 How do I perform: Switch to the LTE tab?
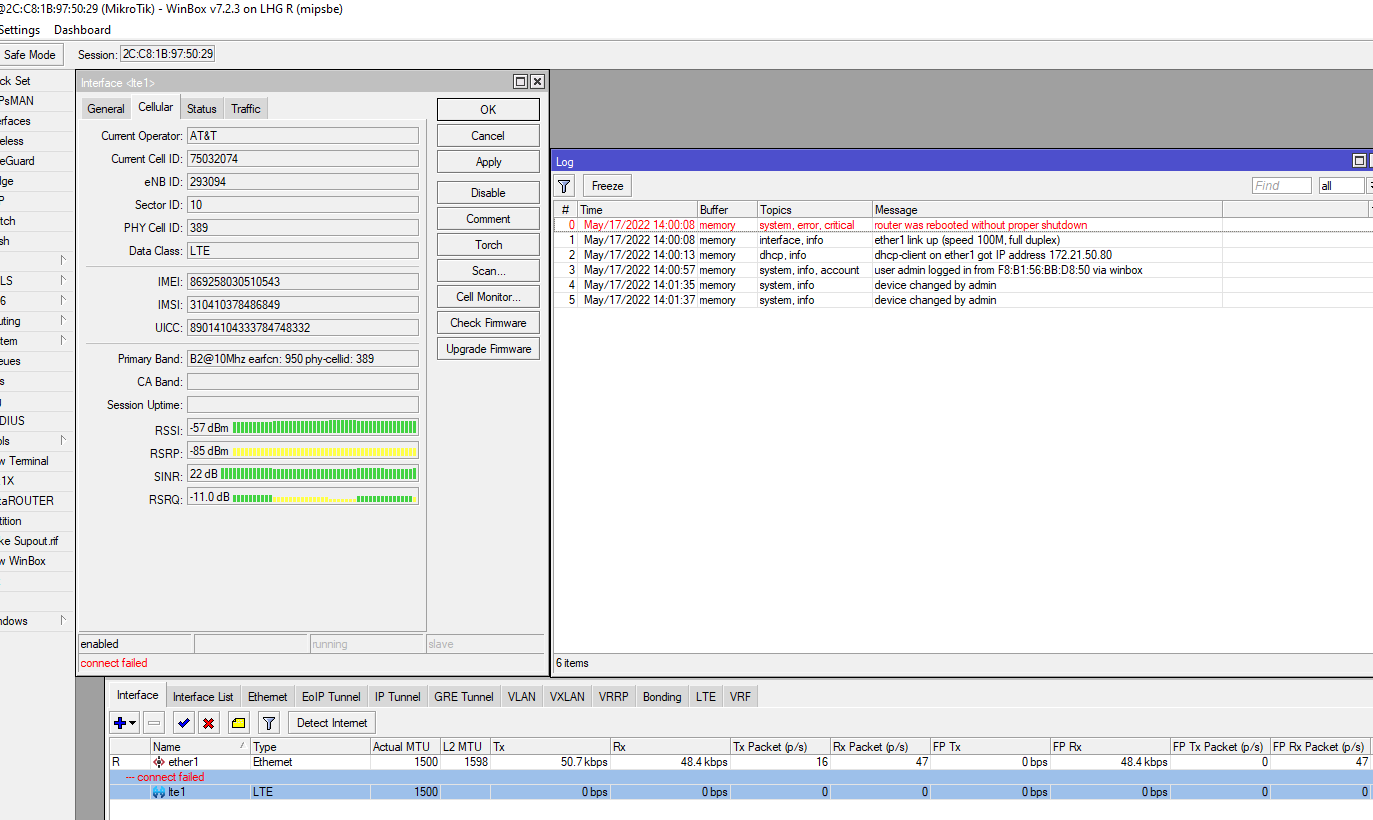[706, 697]
